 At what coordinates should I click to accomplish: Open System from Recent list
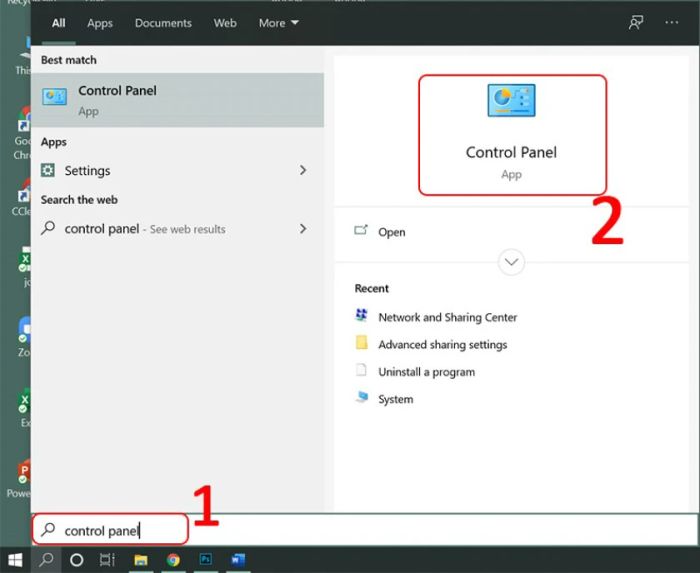click(x=396, y=399)
